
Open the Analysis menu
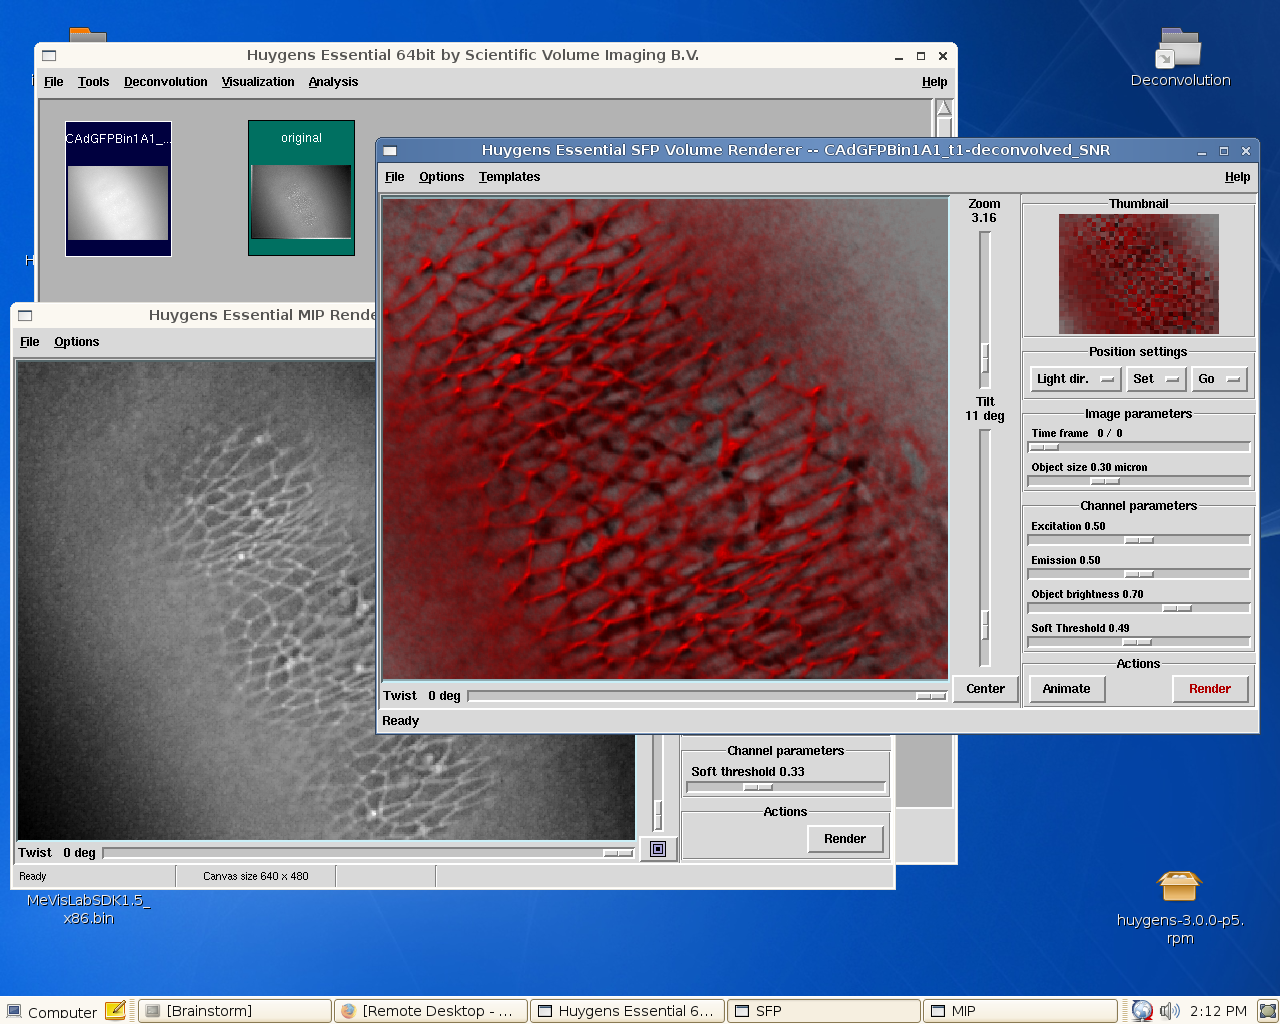click(x=333, y=82)
